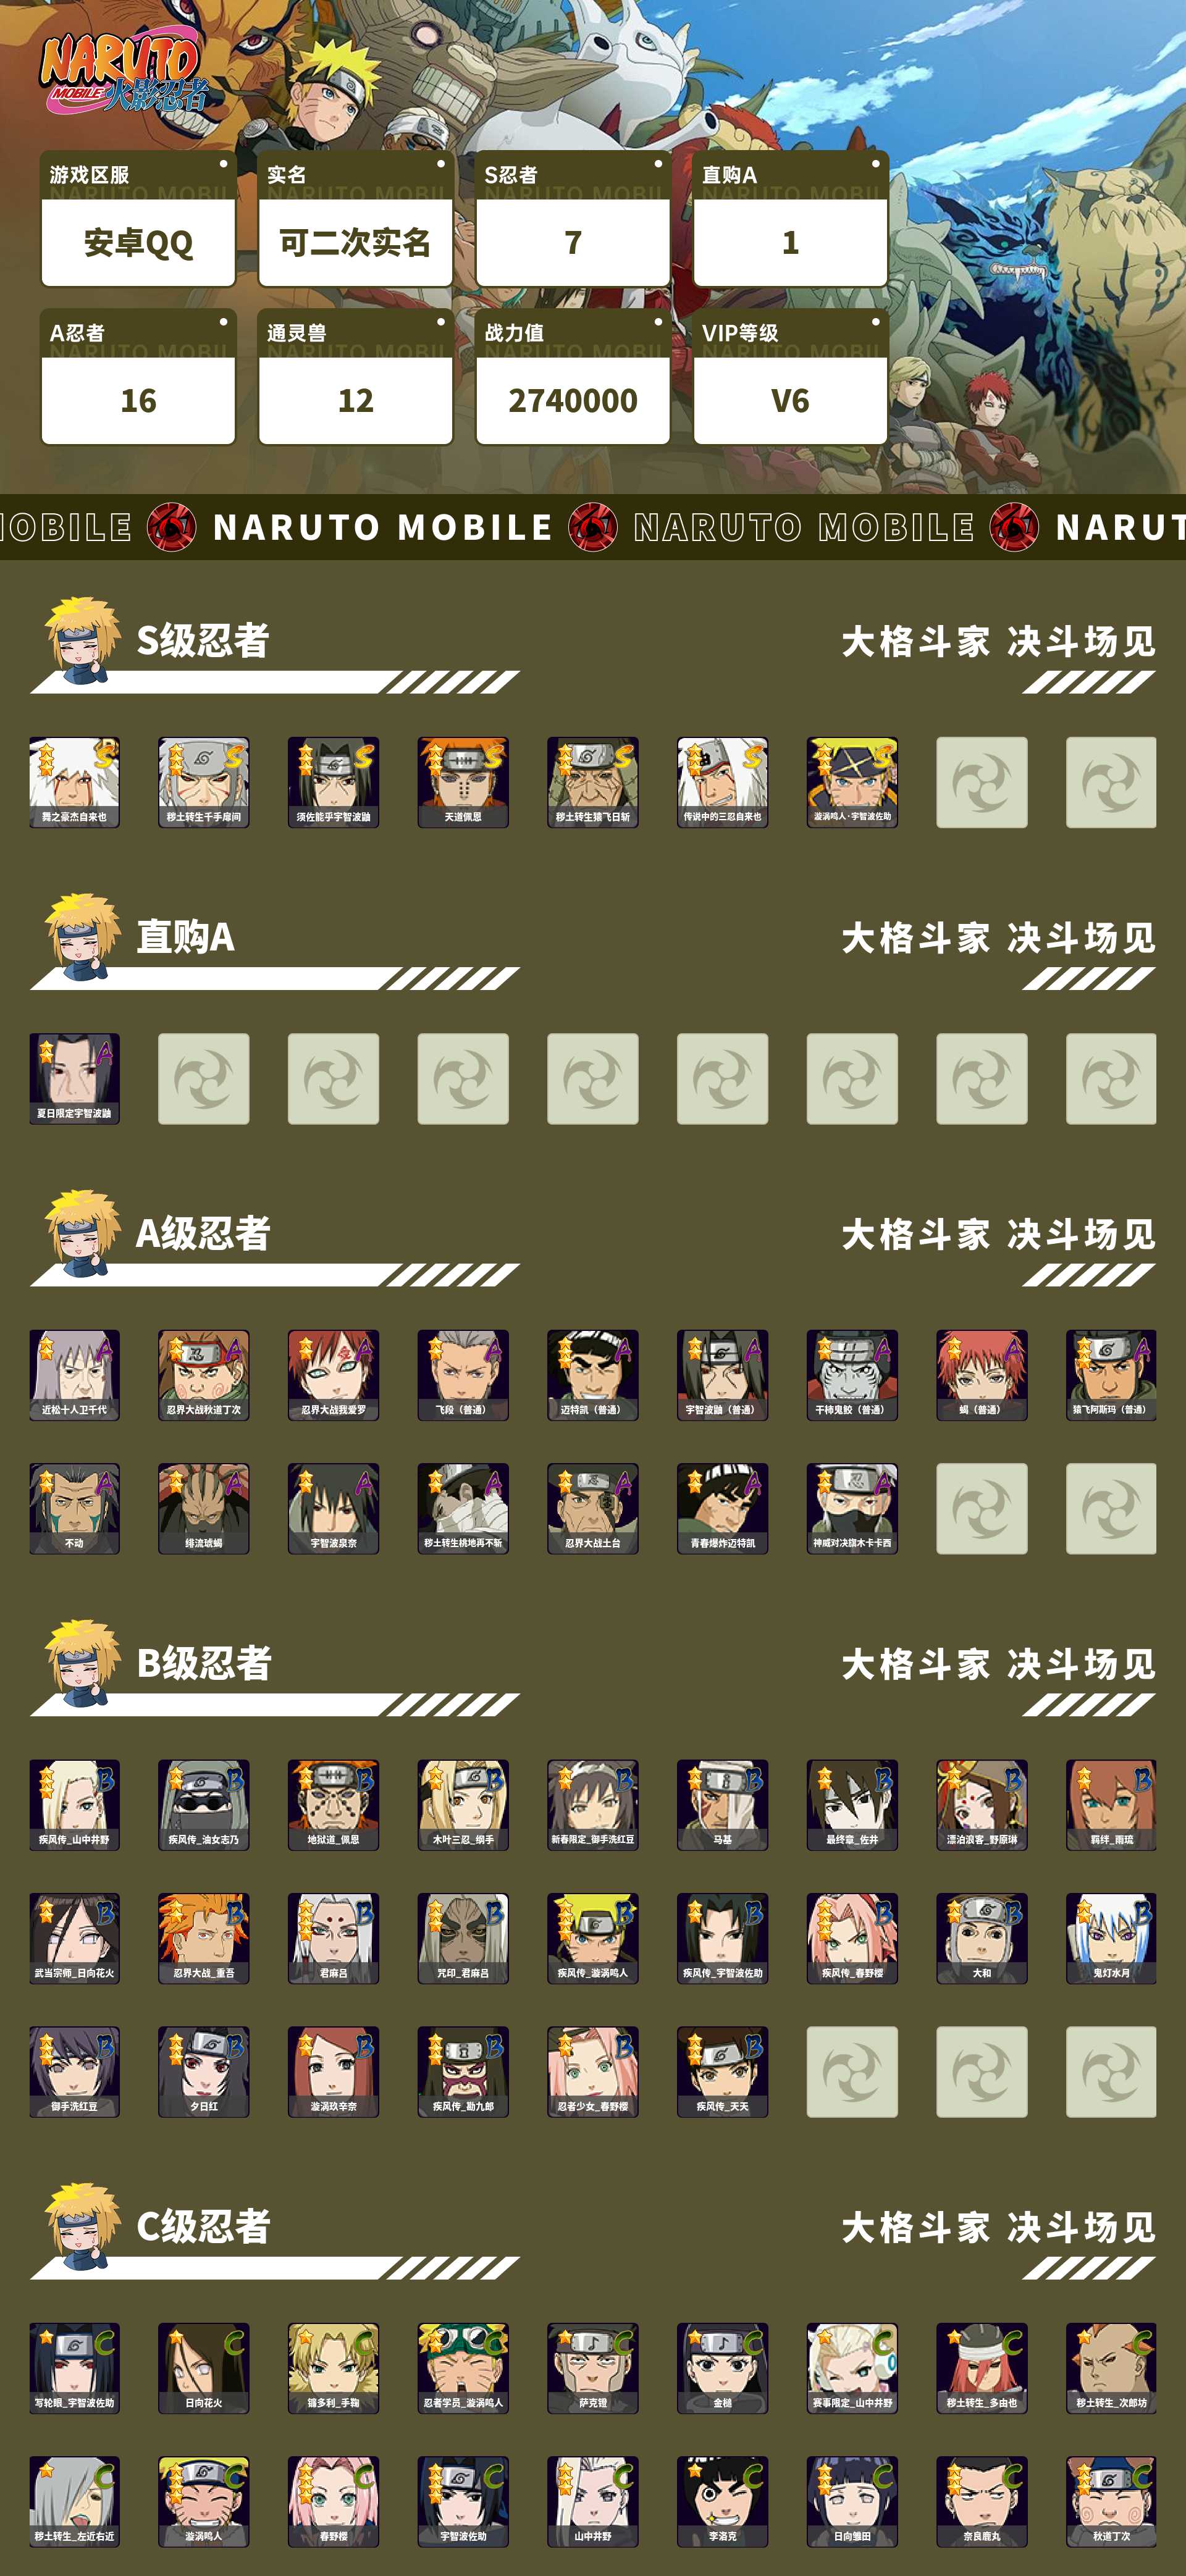The height and width of the screenshot is (2576, 1186).
Task: Click the 木叶三忍_纲手 B-rank icon
Action: point(463,1805)
